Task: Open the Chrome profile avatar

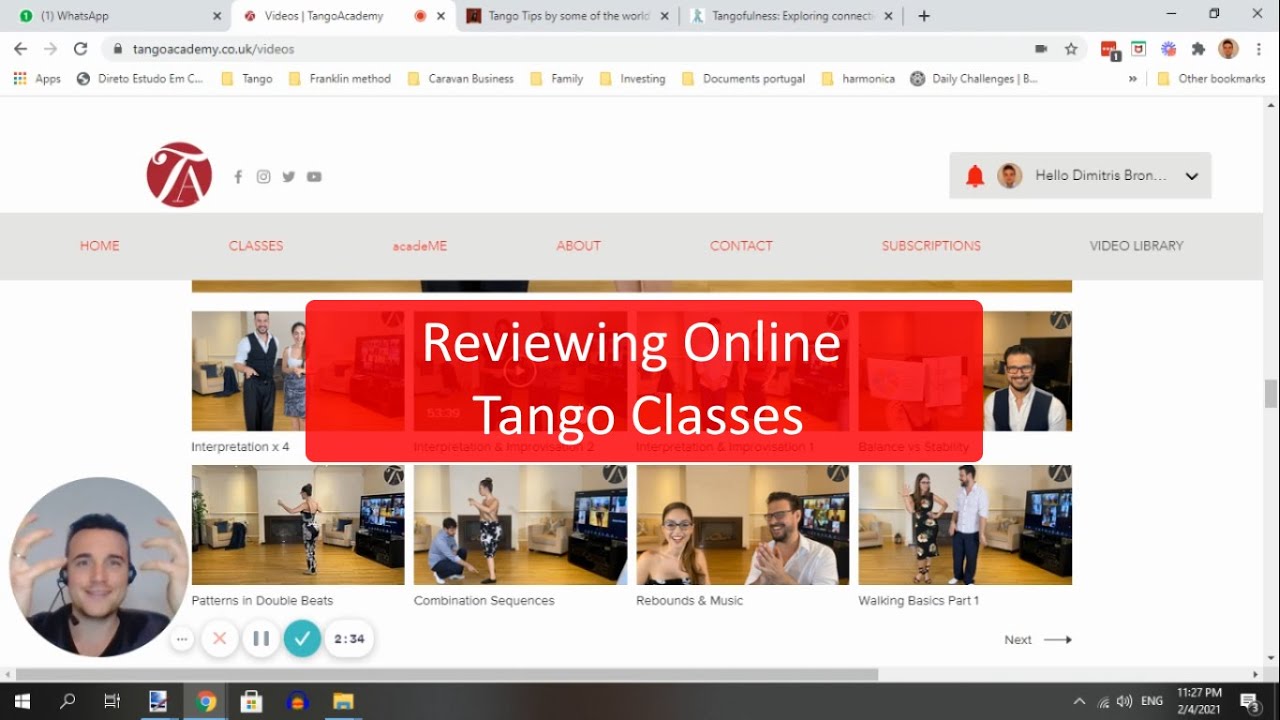Action: tap(1229, 48)
